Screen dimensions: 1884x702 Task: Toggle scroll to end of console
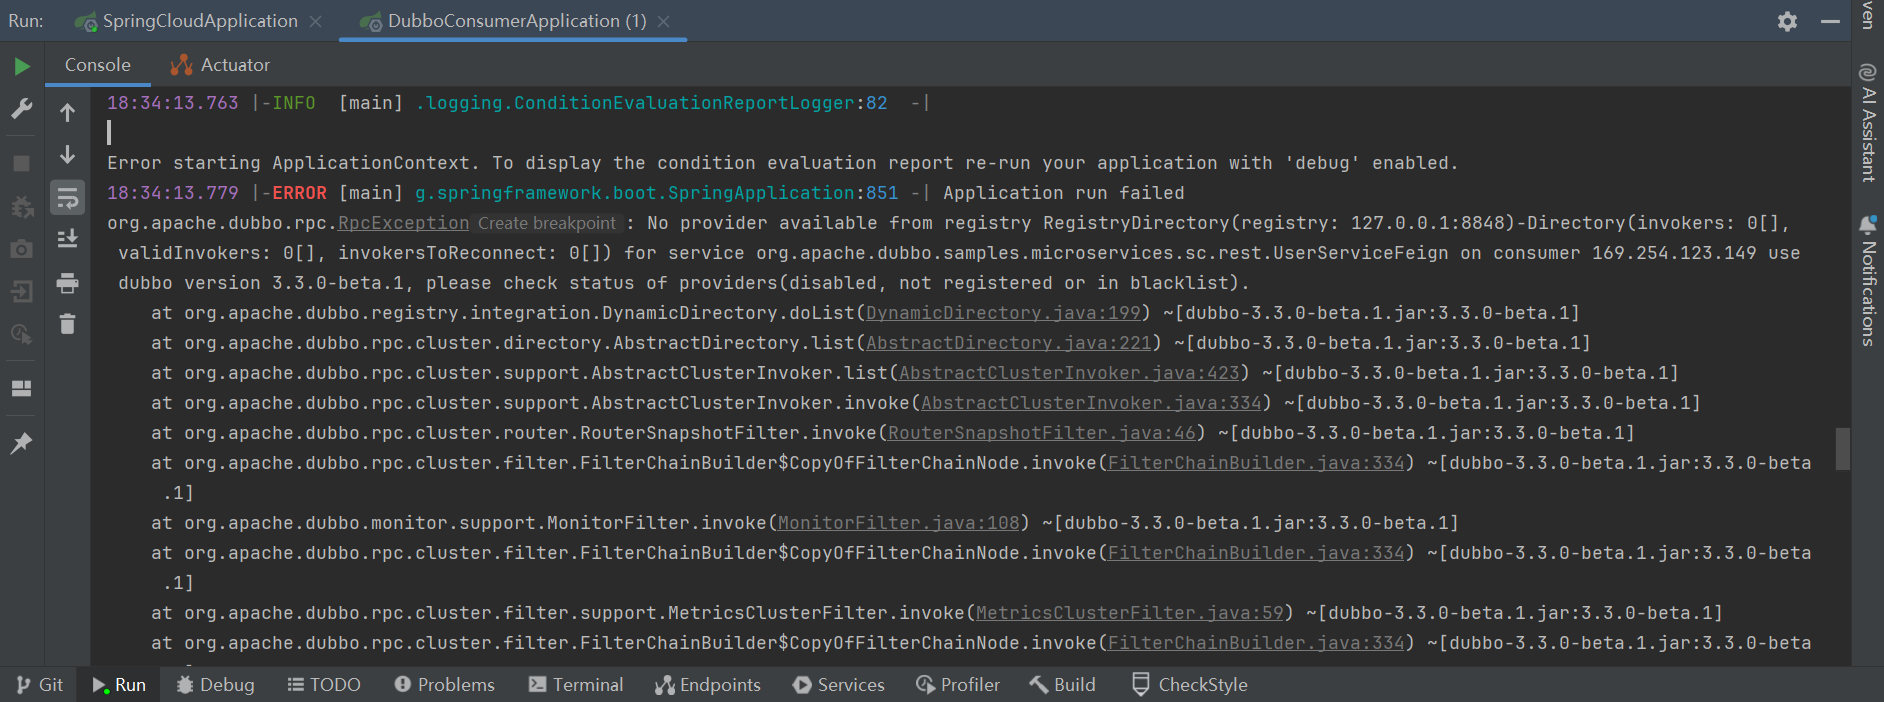[x=67, y=239]
